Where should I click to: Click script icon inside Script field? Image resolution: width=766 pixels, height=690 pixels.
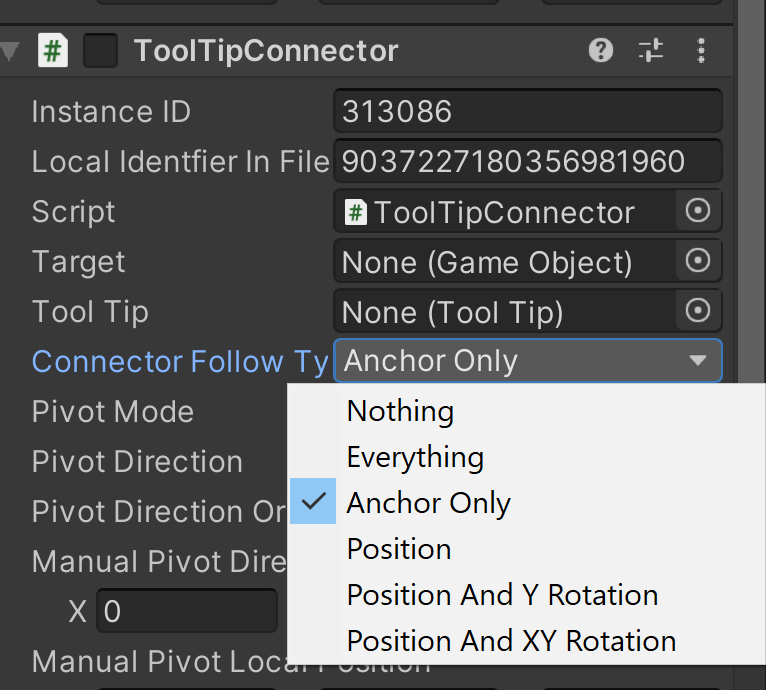pos(355,212)
